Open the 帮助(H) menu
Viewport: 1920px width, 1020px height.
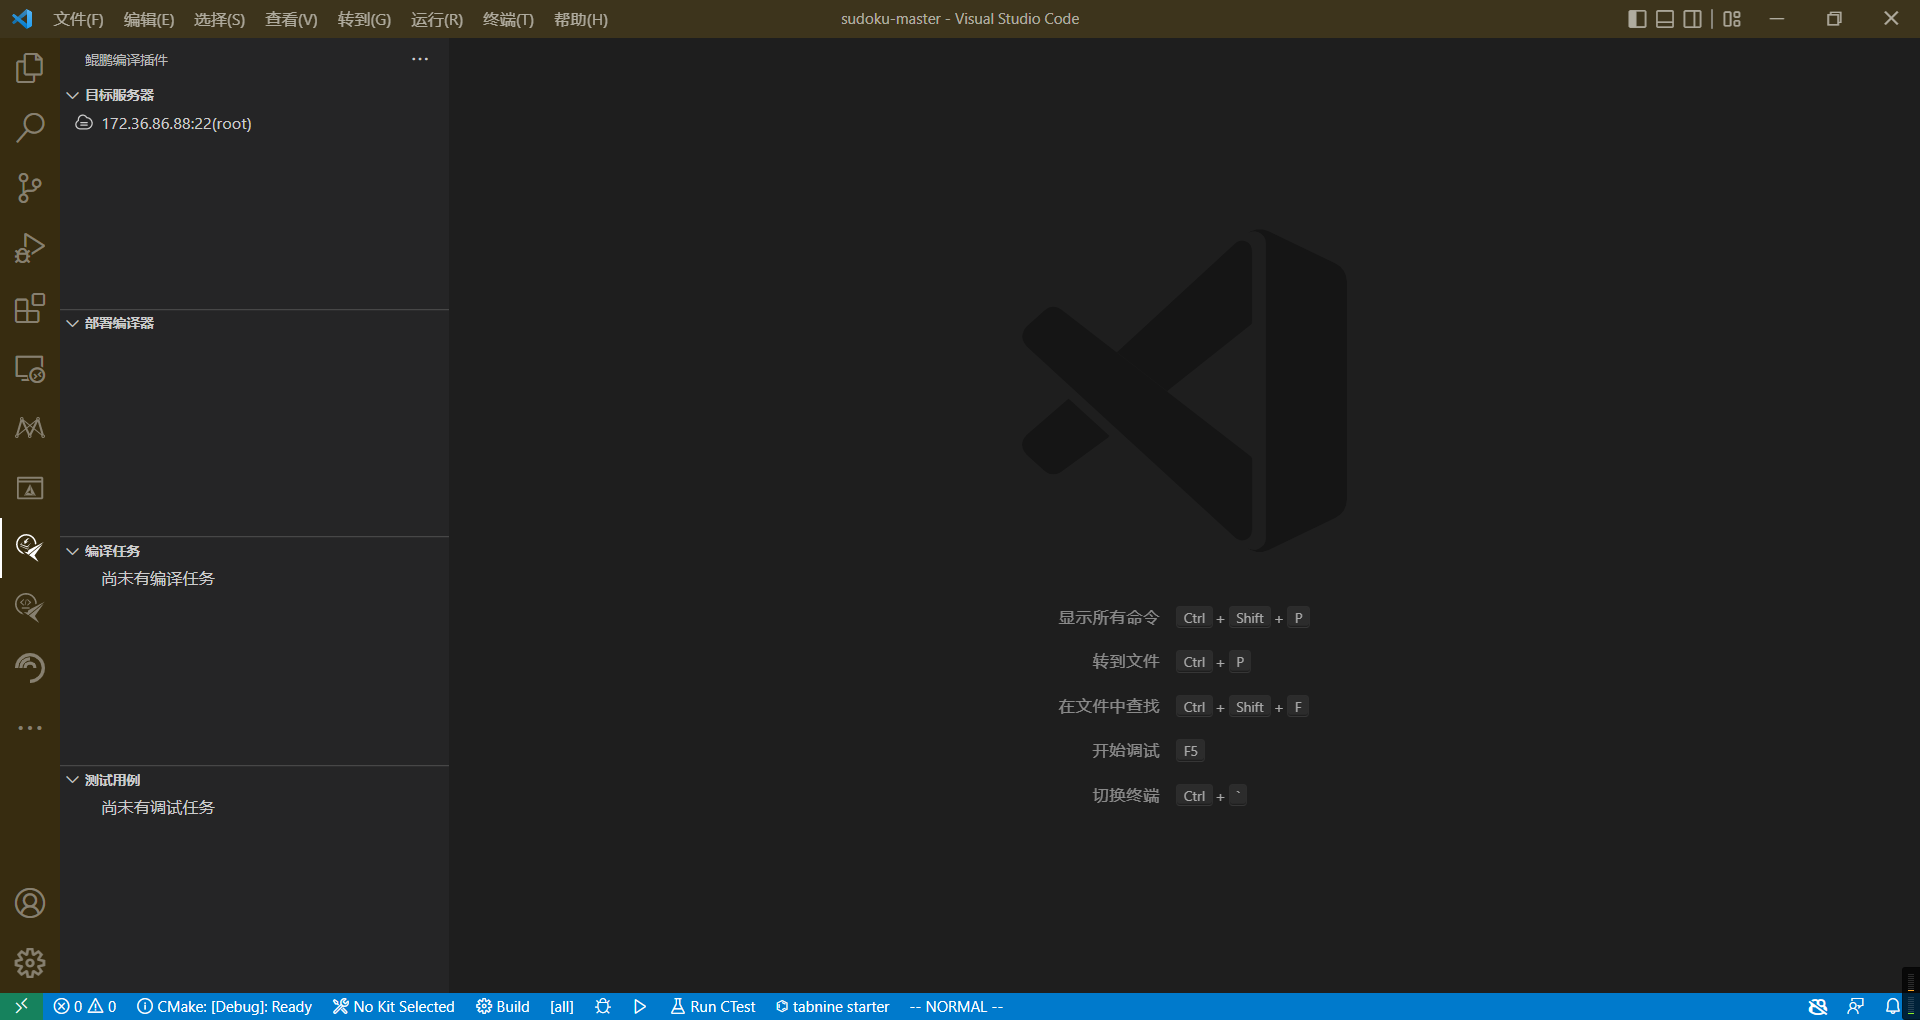(581, 19)
